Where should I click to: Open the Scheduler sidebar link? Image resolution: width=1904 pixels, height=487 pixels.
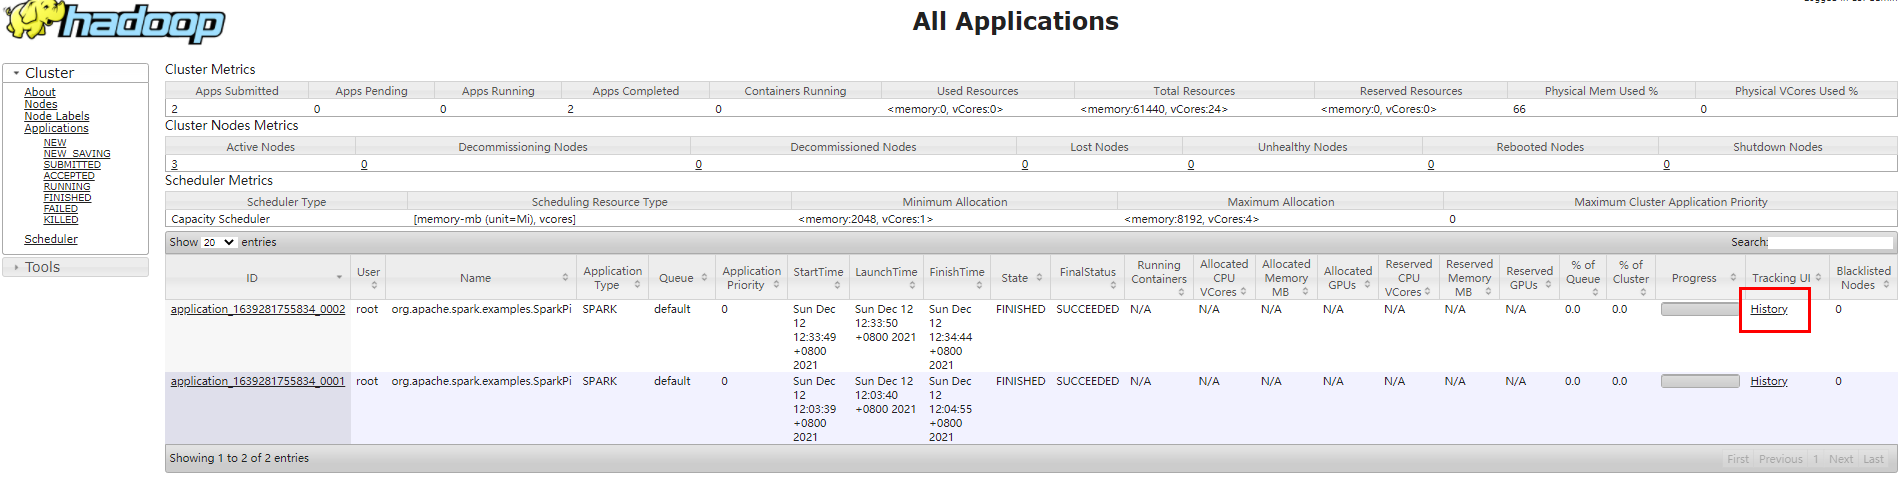tap(51, 239)
